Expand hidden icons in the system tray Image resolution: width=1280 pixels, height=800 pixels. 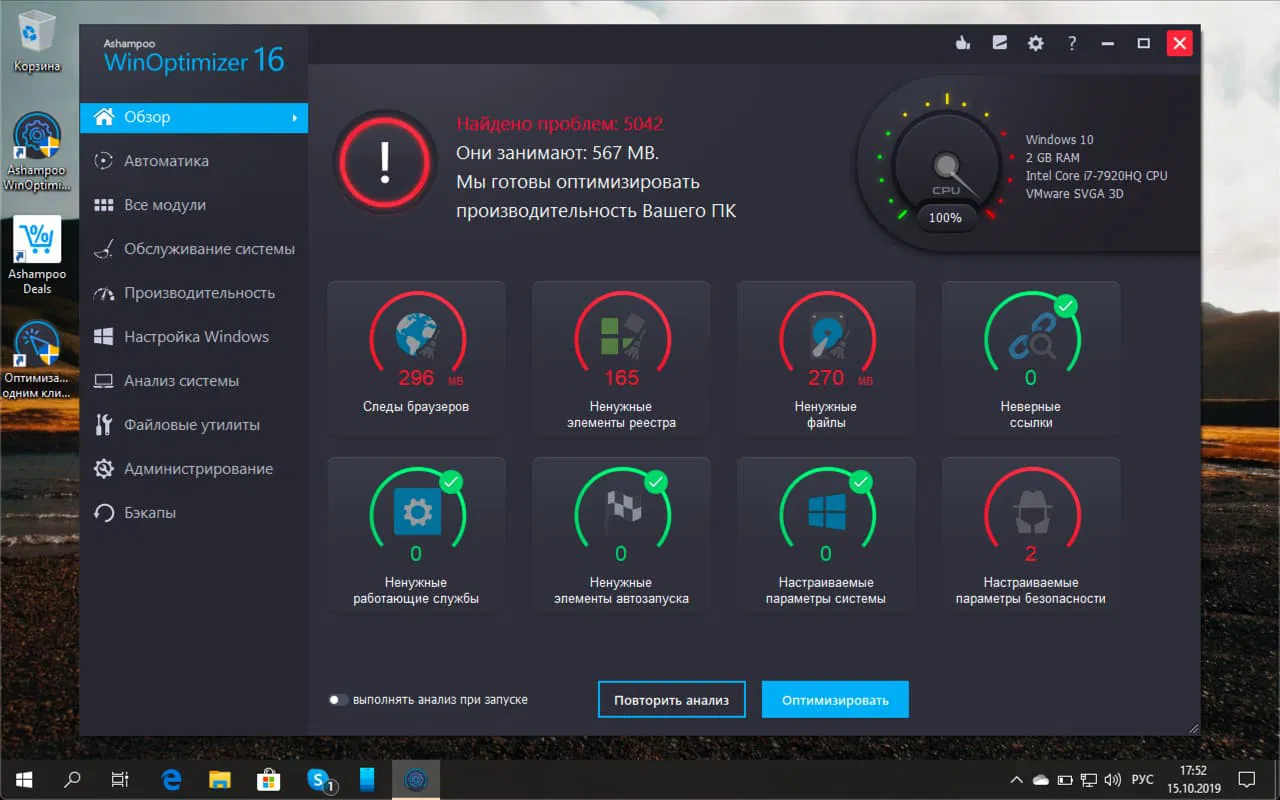pos(1016,779)
